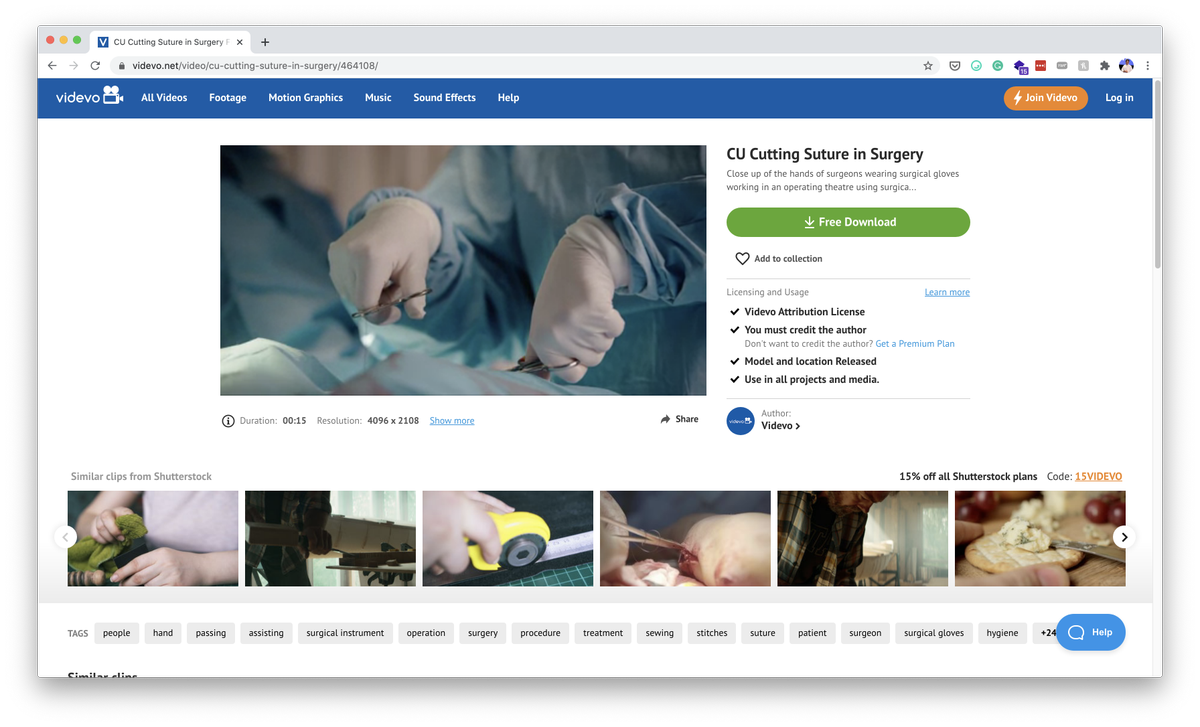Reload the current page
1200x727 pixels.
pyautogui.click(x=95, y=66)
